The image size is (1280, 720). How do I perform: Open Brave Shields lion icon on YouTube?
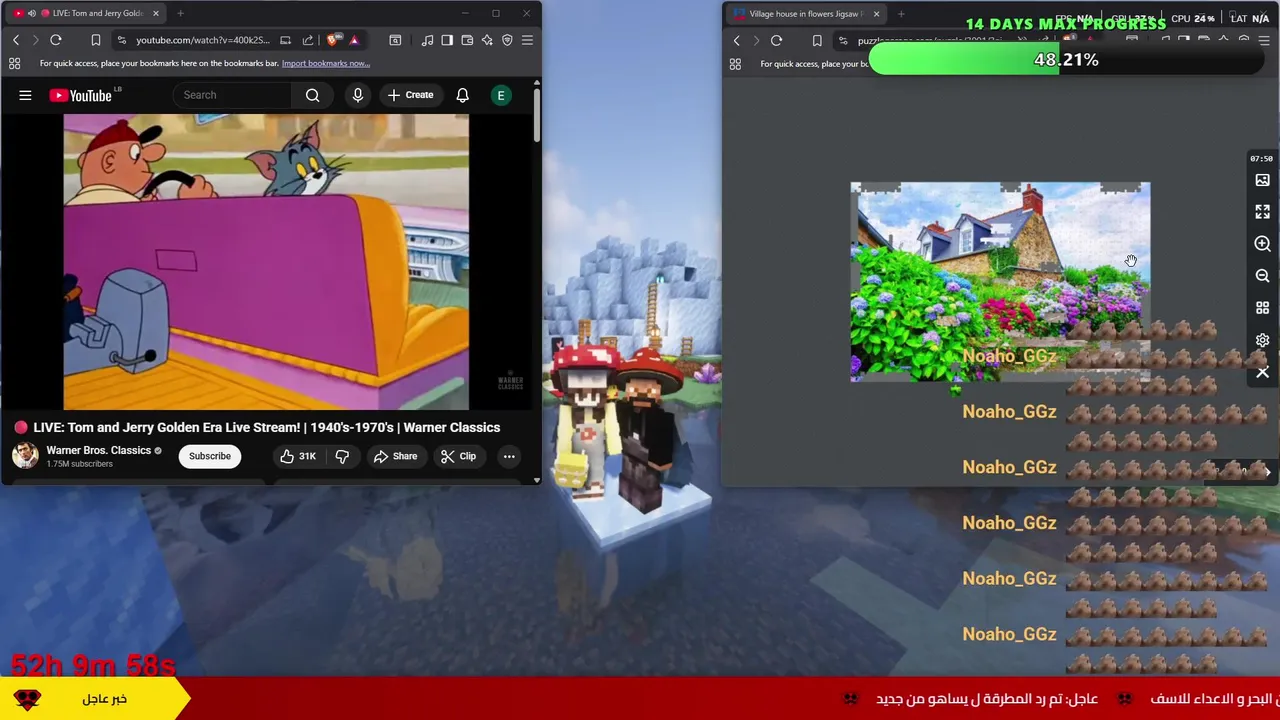[x=333, y=40]
